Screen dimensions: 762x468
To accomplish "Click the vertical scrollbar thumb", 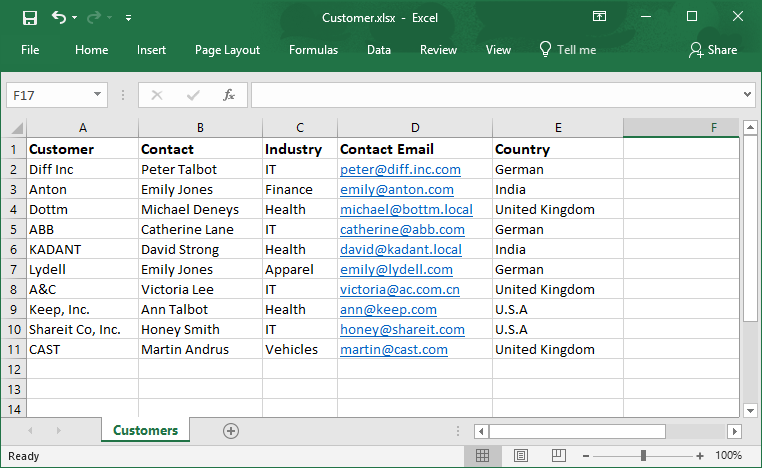I will pos(750,228).
